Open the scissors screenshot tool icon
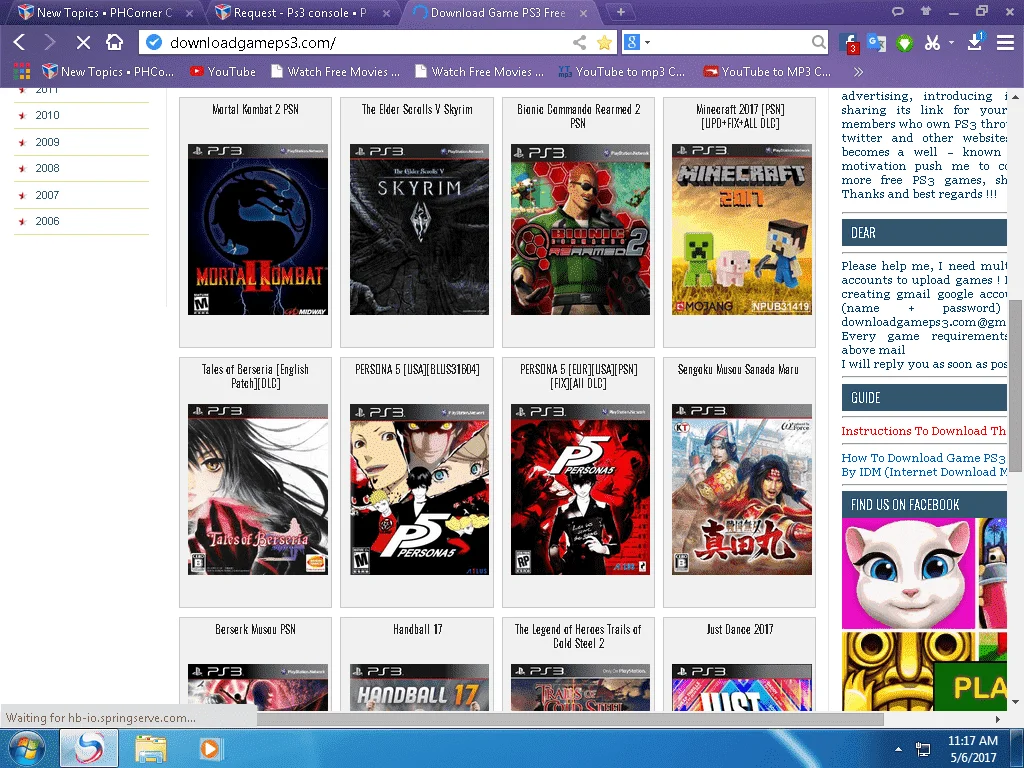 (x=933, y=43)
